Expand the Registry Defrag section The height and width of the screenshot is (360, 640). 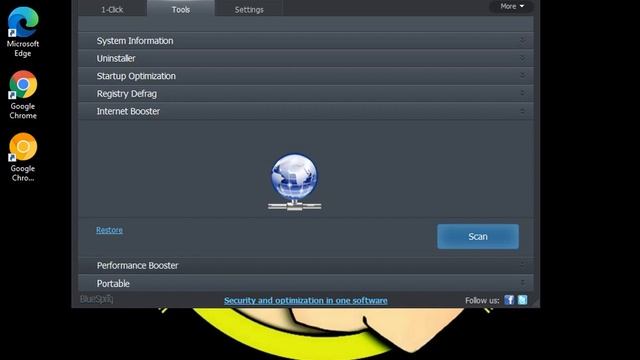point(306,93)
